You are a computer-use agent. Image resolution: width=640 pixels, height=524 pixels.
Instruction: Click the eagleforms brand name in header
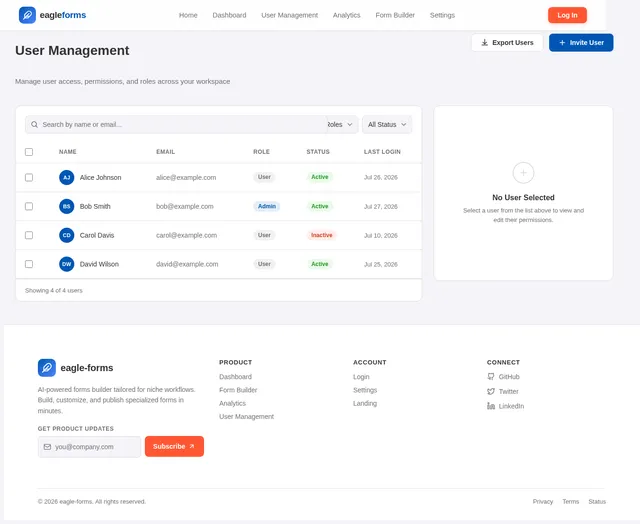pos(63,15)
